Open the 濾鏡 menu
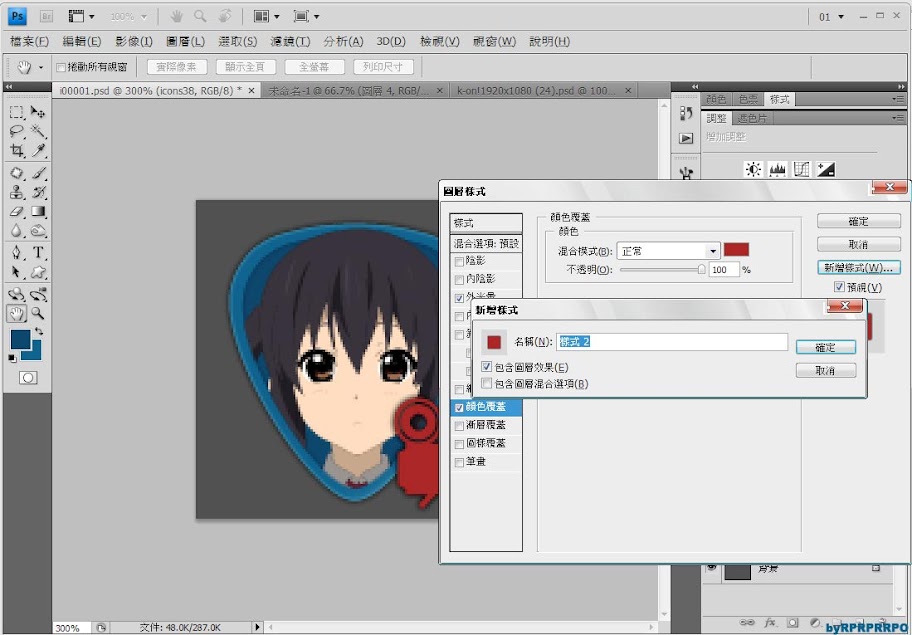This screenshot has height=635, width=912. (x=290, y=42)
